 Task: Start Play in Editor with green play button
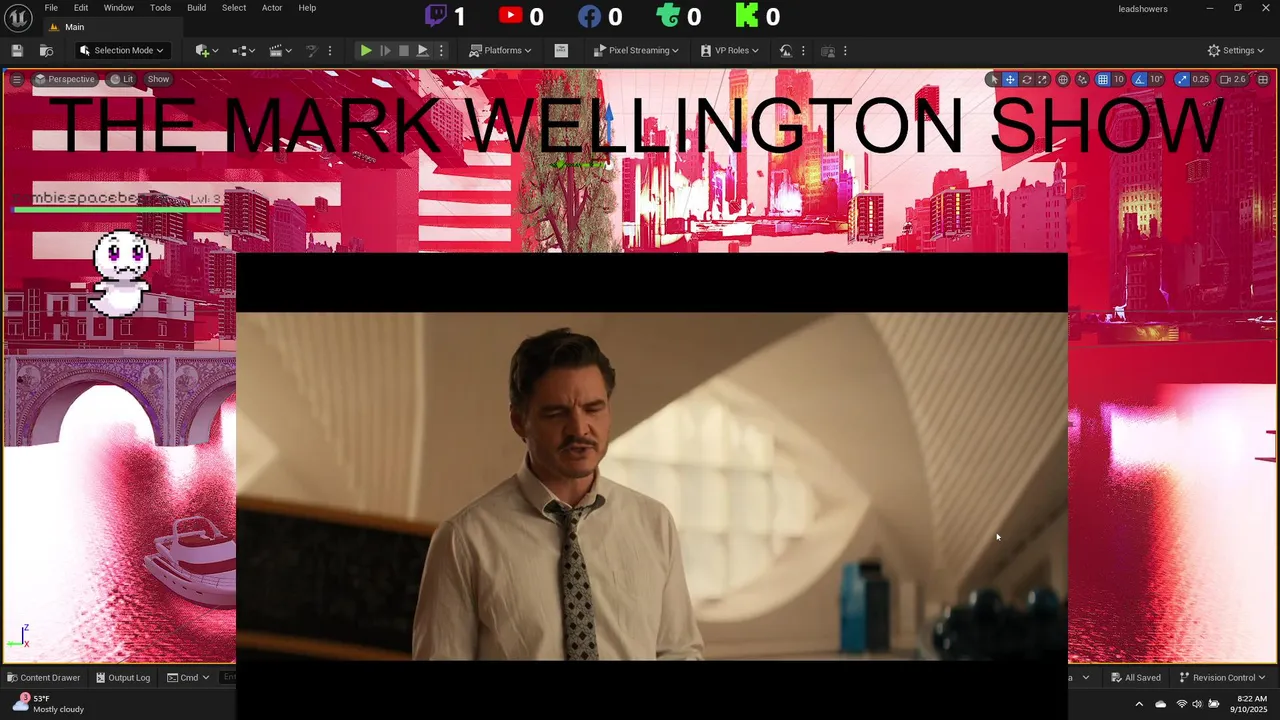click(366, 51)
